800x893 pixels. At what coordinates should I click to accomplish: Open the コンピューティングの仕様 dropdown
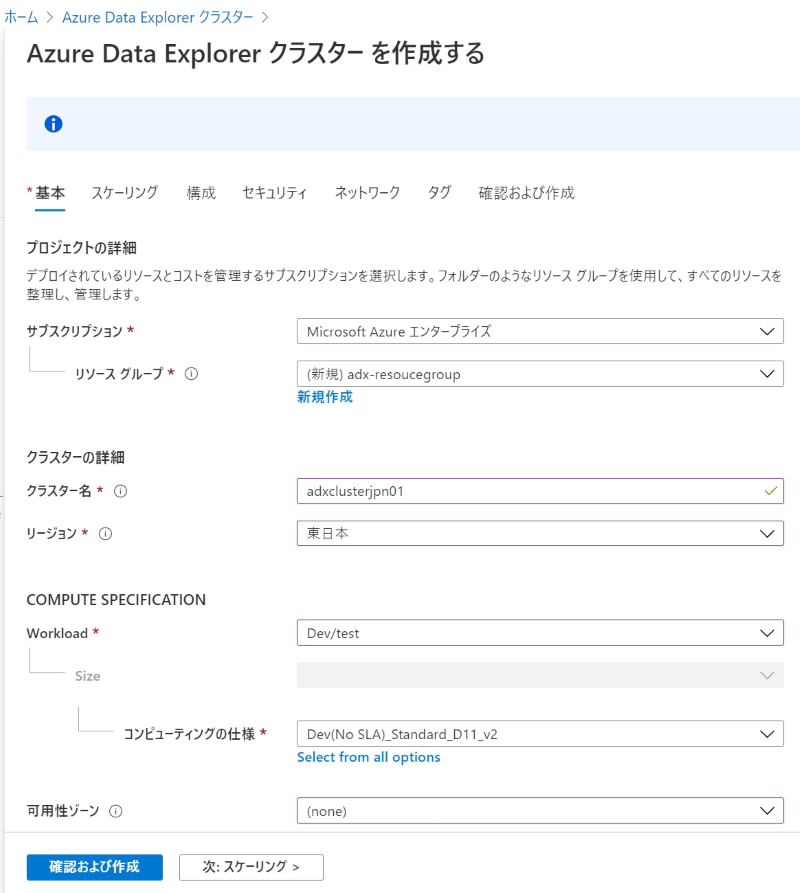540,734
